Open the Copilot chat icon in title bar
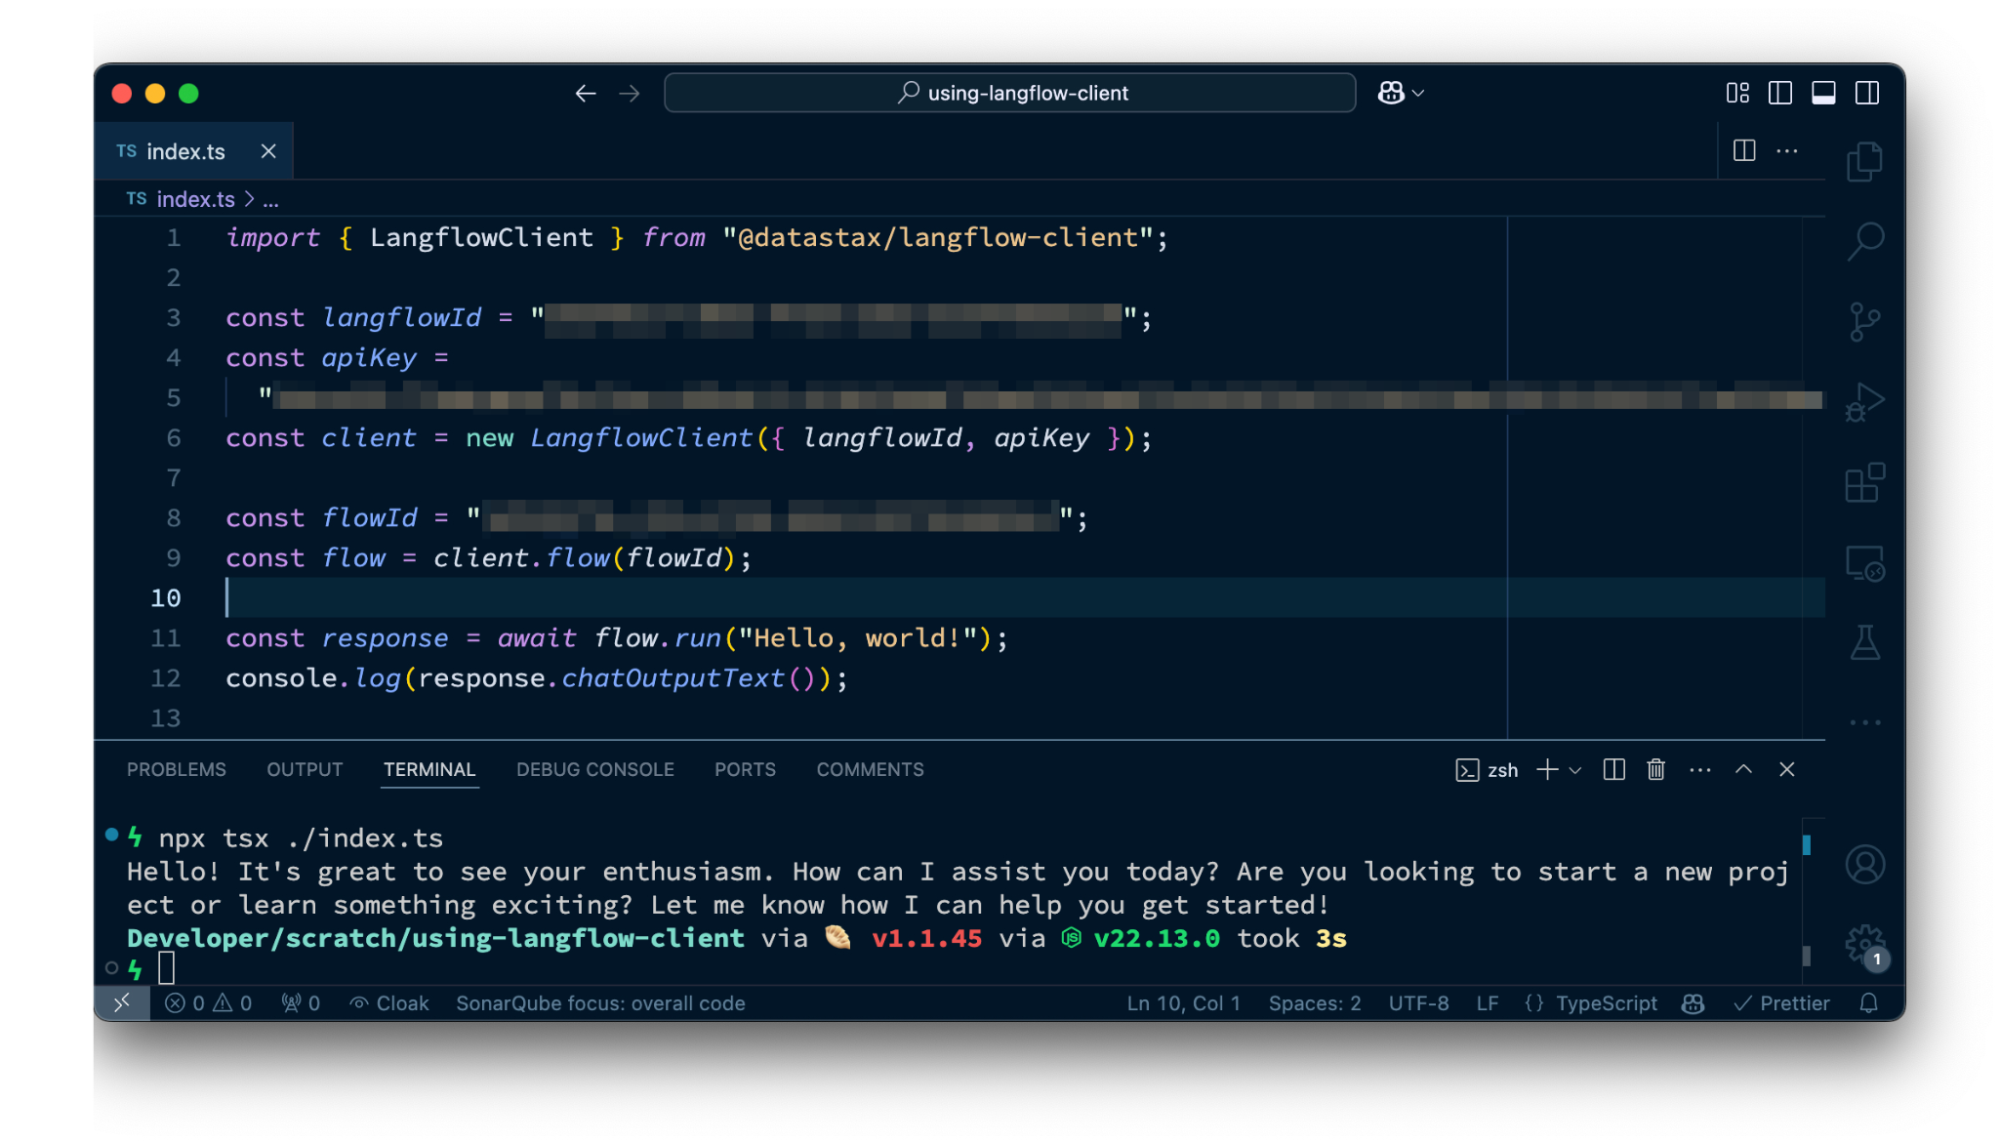The width and height of the screenshot is (1999, 1145). tap(1391, 93)
